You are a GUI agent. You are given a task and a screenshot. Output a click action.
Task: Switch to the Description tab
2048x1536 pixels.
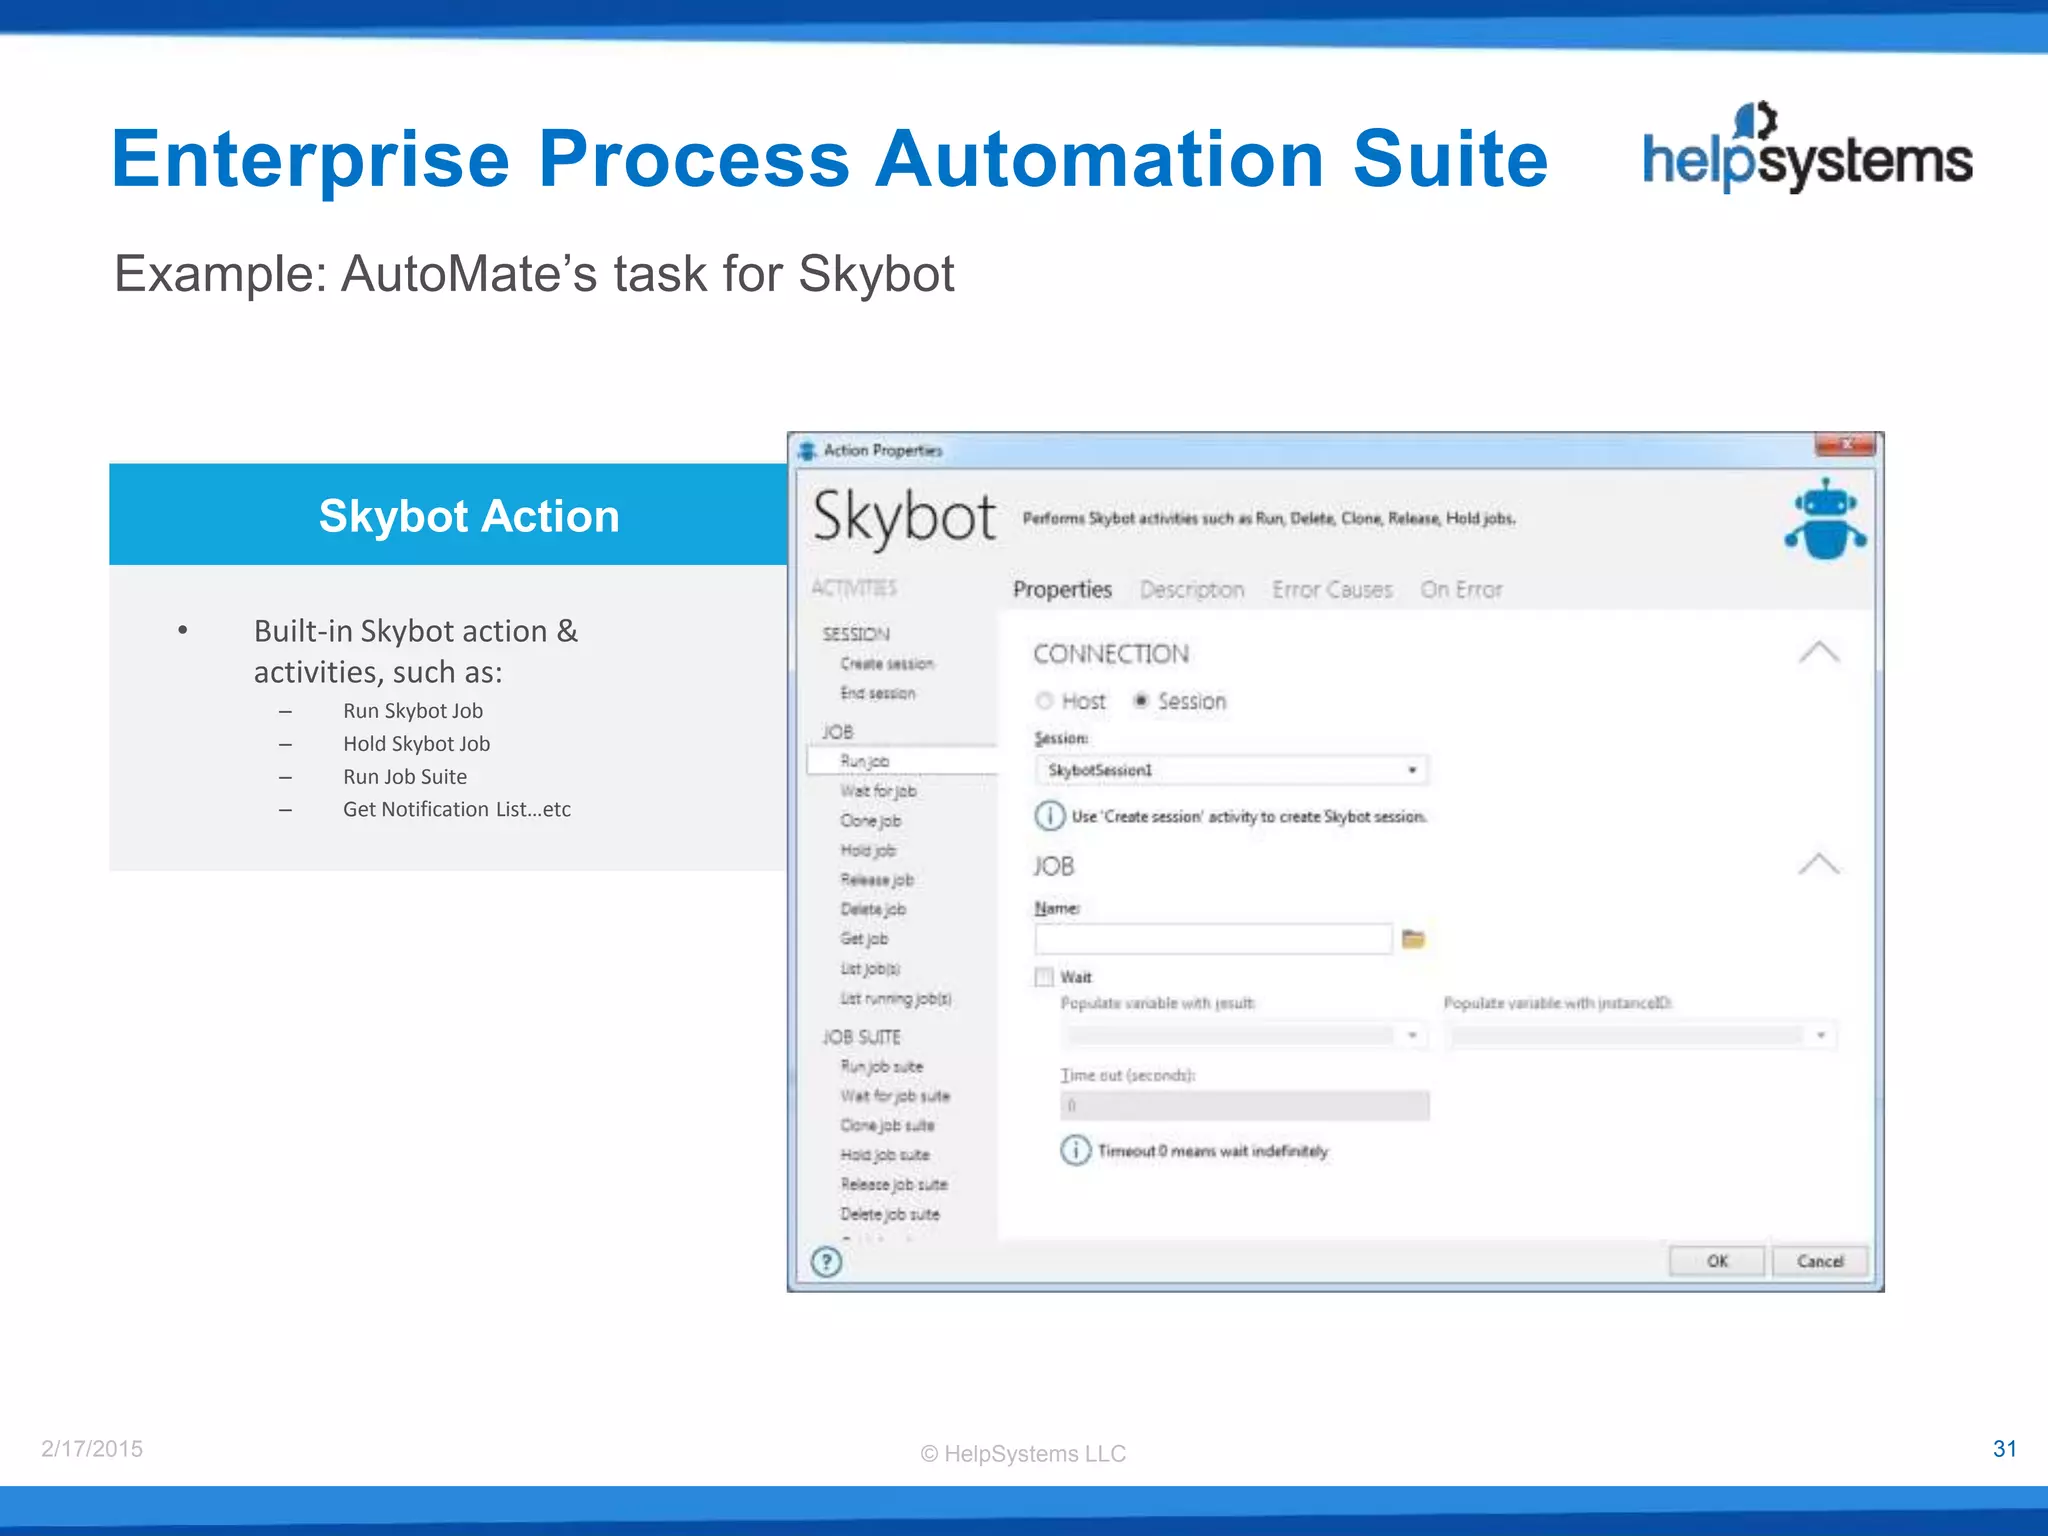[1192, 590]
